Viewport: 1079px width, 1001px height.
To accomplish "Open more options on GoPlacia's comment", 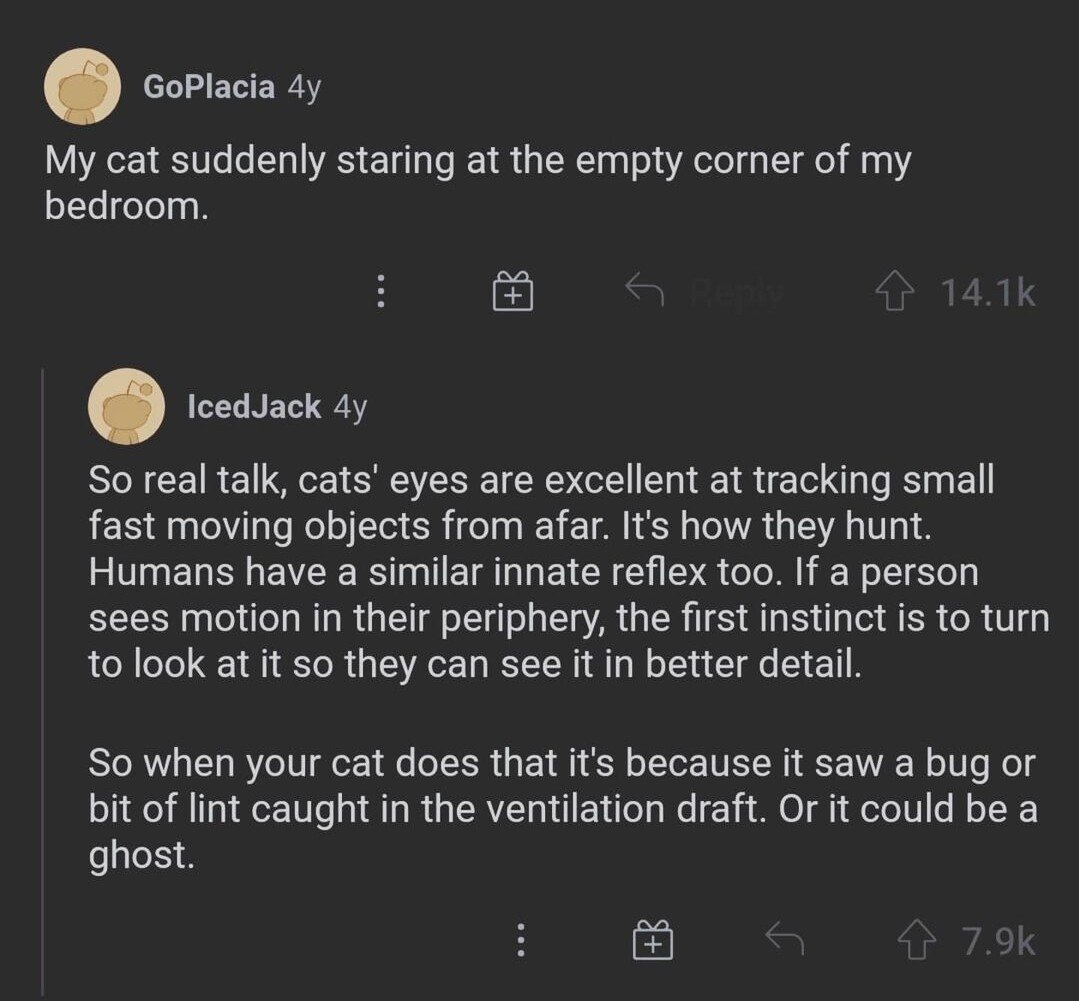I will (x=380, y=292).
